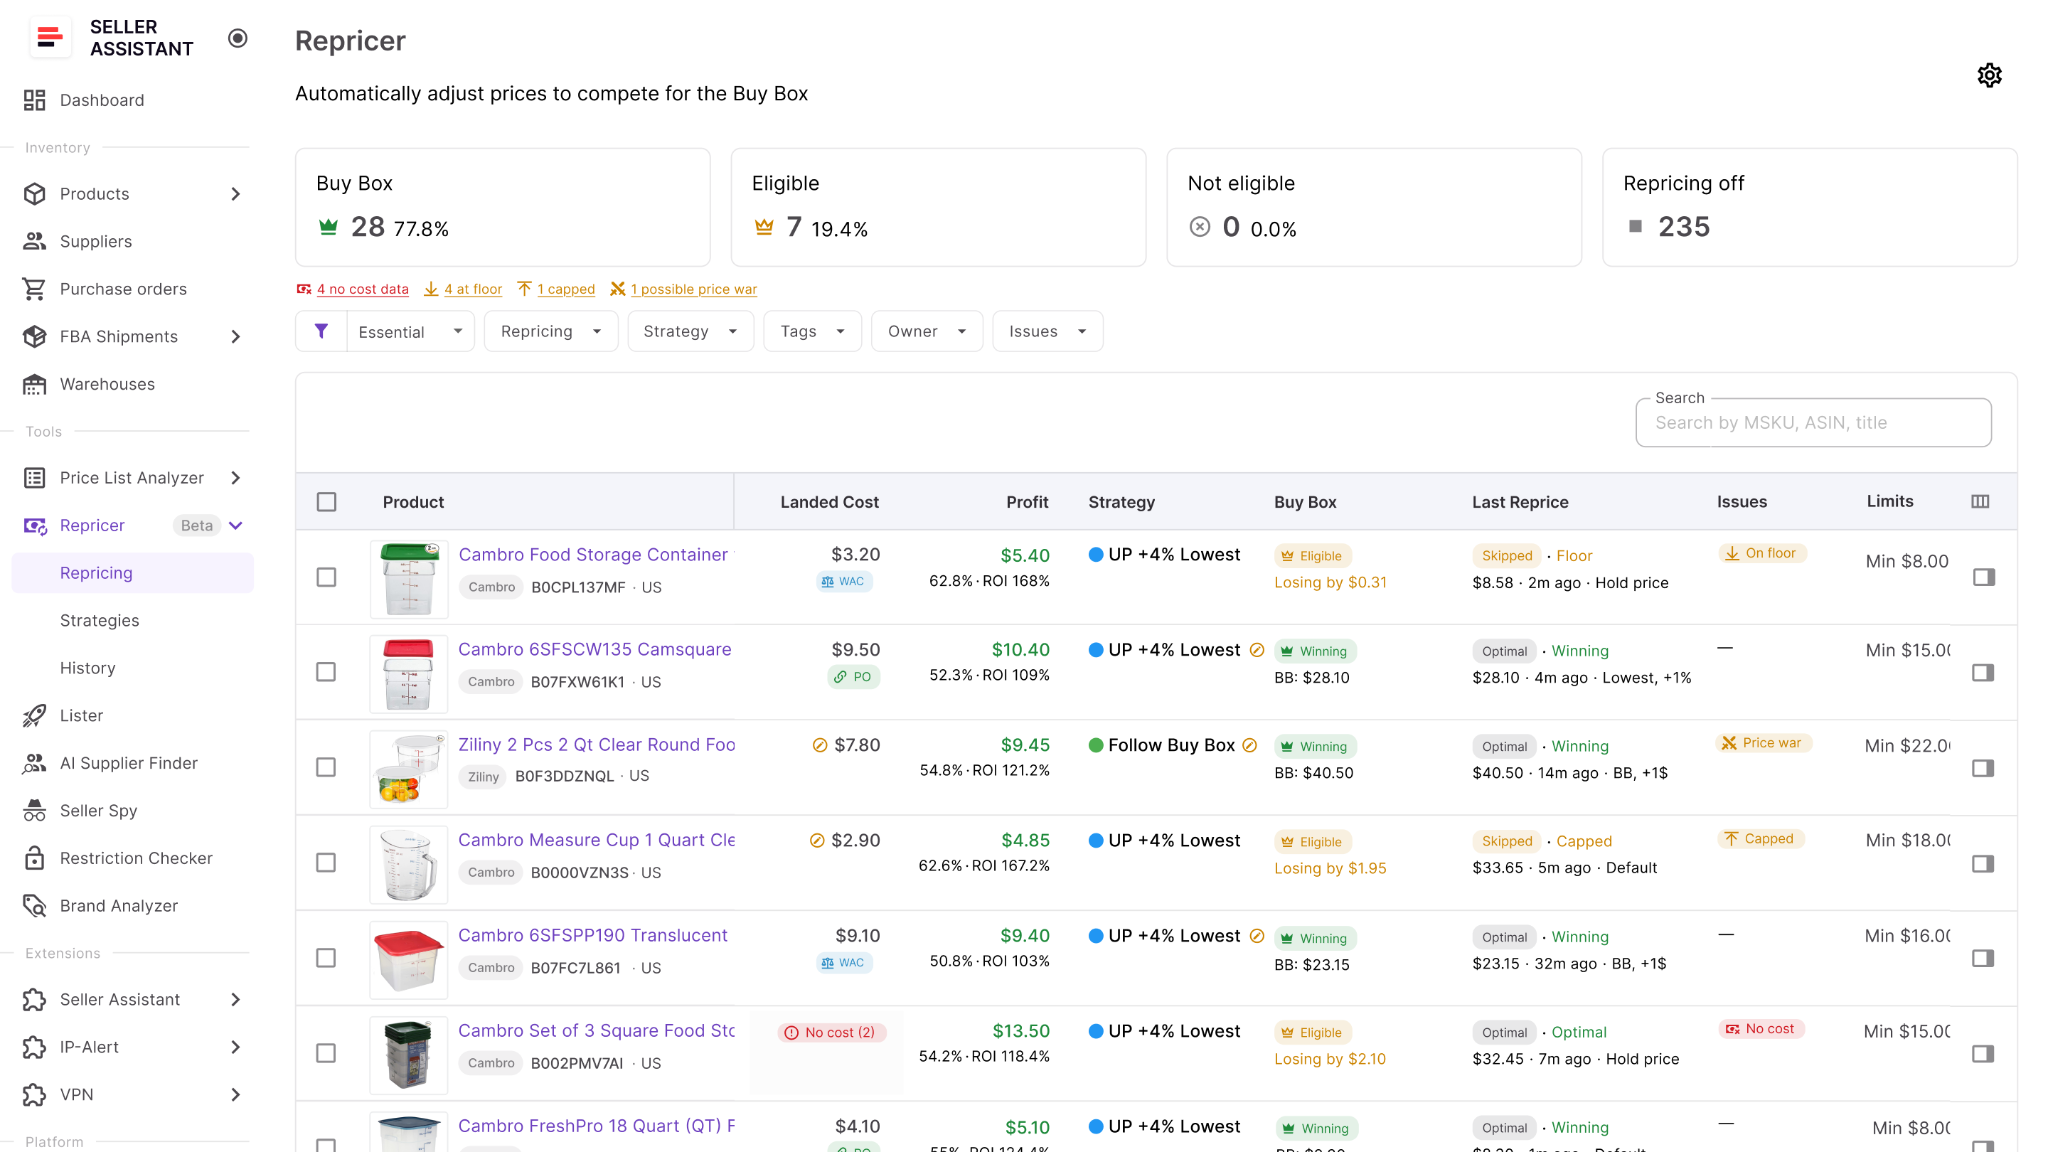Click the Brand Analyzer icon
The width and height of the screenshot is (2048, 1152).
tap(35, 905)
